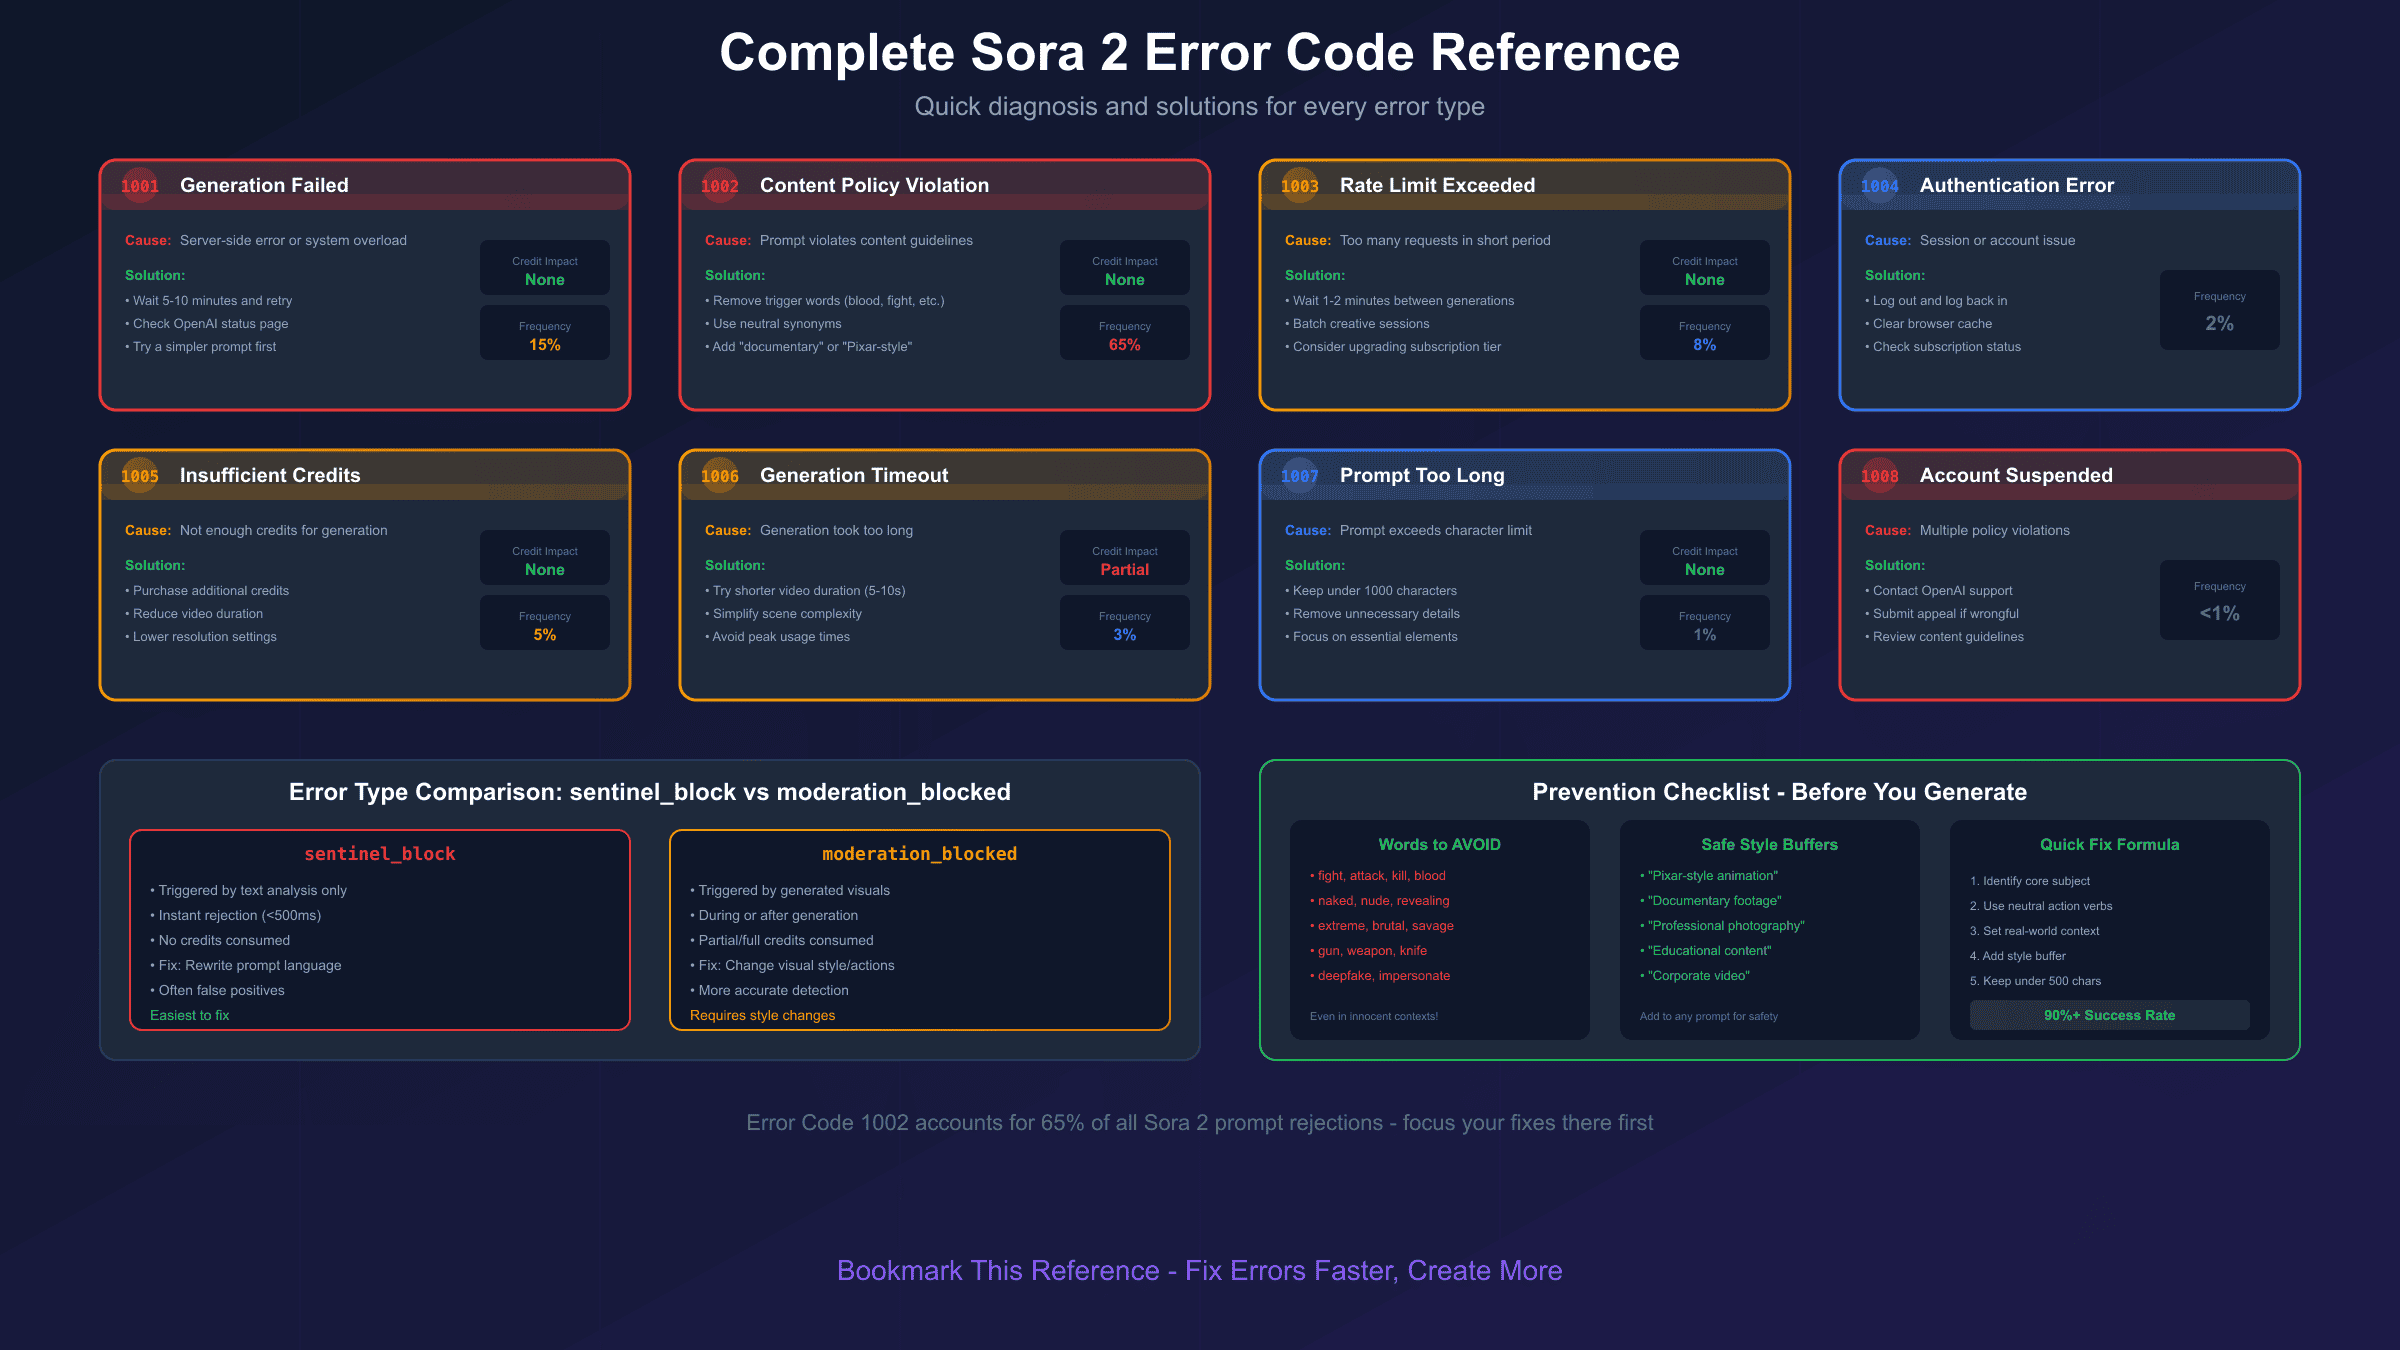The width and height of the screenshot is (2400, 1350).
Task: Click the 2% frequency stat on Authentication Error
Action: pyautogui.click(x=2219, y=310)
